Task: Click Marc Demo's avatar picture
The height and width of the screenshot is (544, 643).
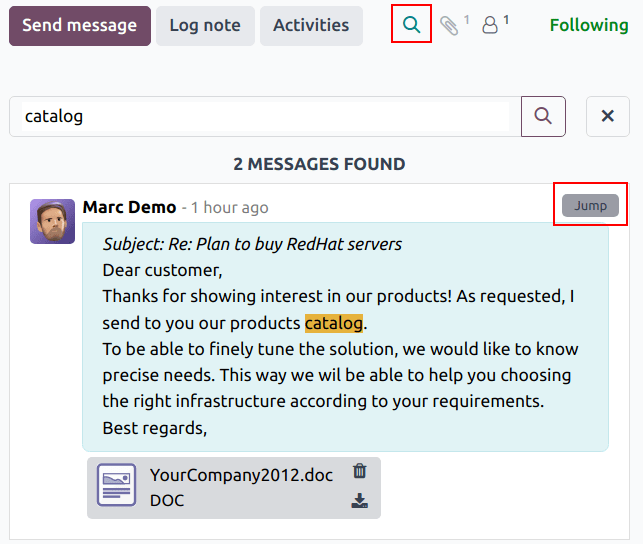Action: (52, 221)
